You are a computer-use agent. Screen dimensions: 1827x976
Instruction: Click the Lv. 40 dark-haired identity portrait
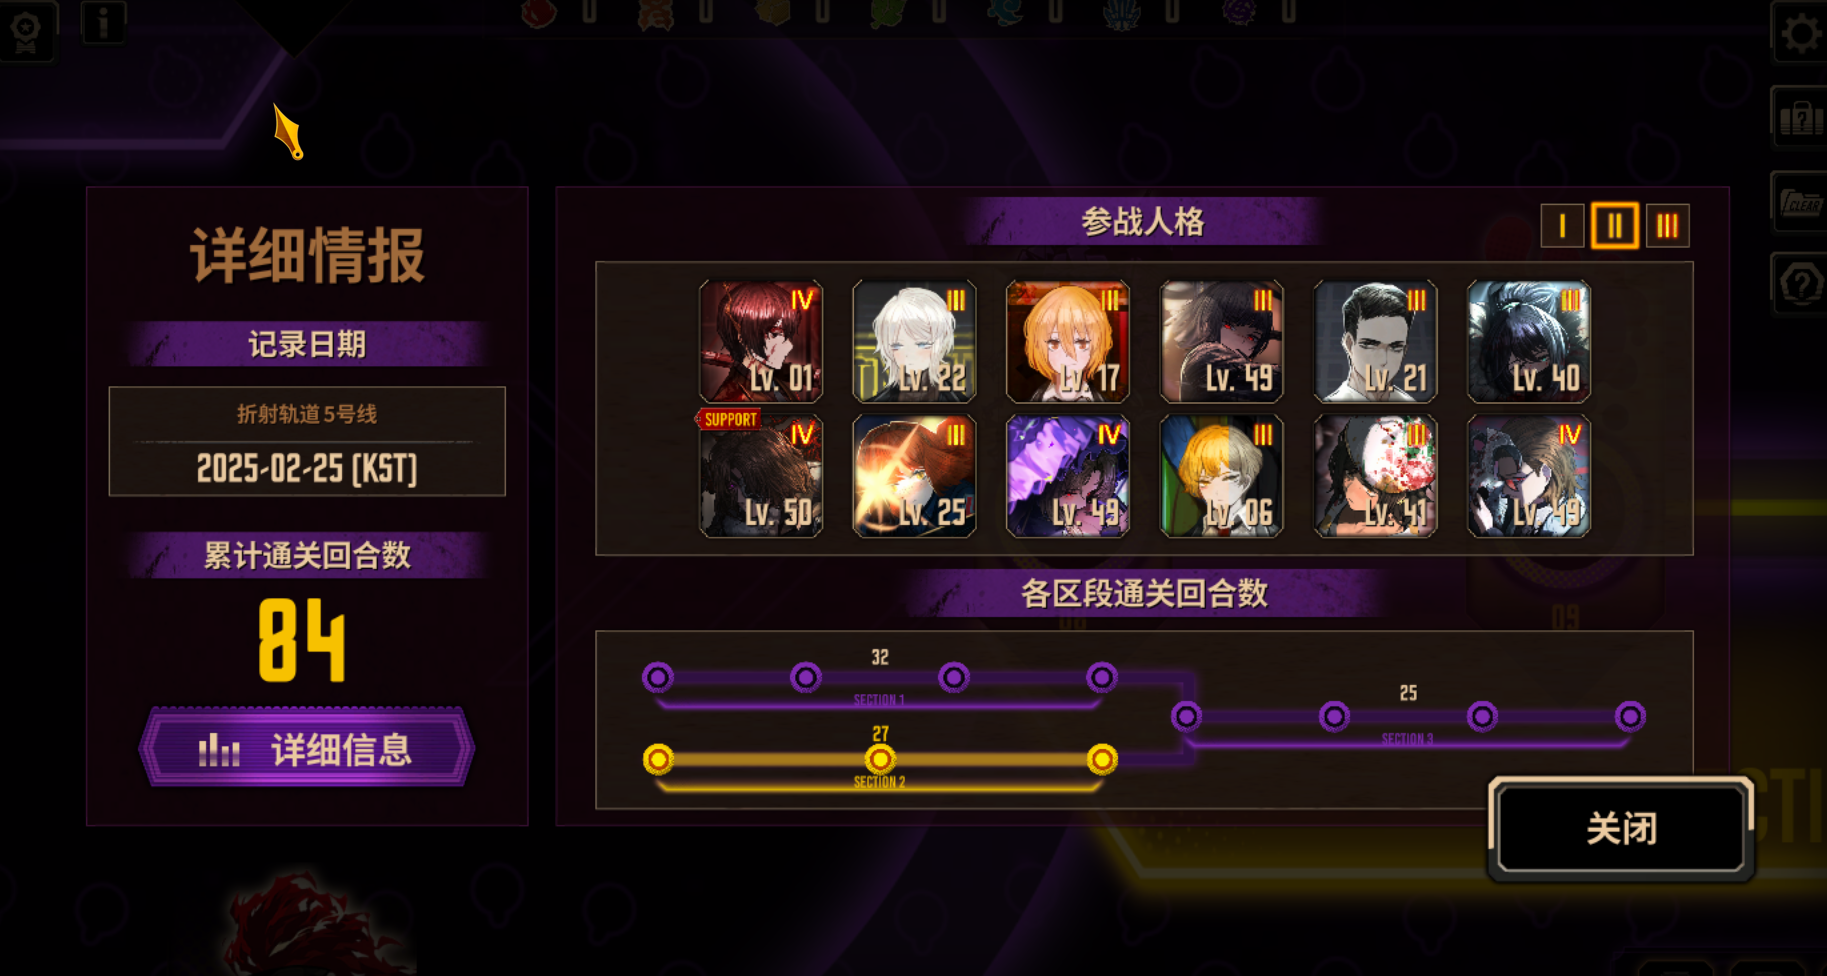tap(1528, 341)
